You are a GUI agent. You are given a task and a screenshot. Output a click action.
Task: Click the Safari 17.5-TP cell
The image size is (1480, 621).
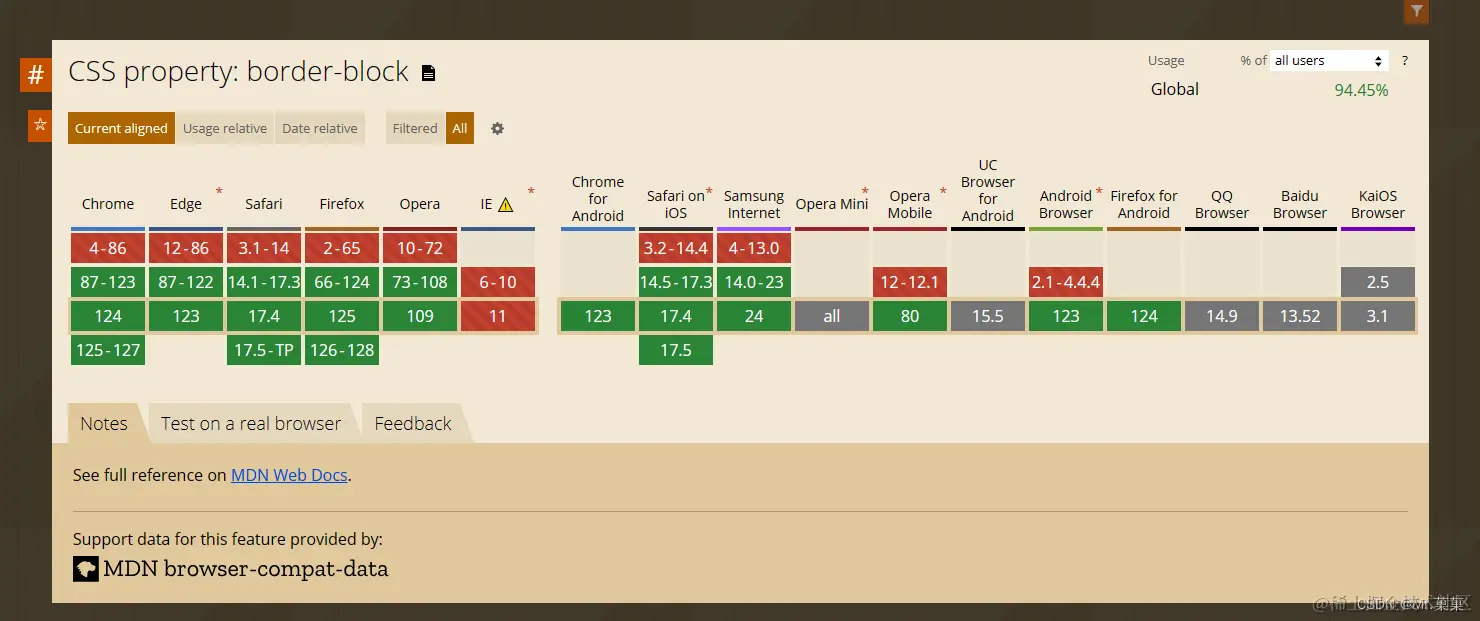(x=264, y=350)
